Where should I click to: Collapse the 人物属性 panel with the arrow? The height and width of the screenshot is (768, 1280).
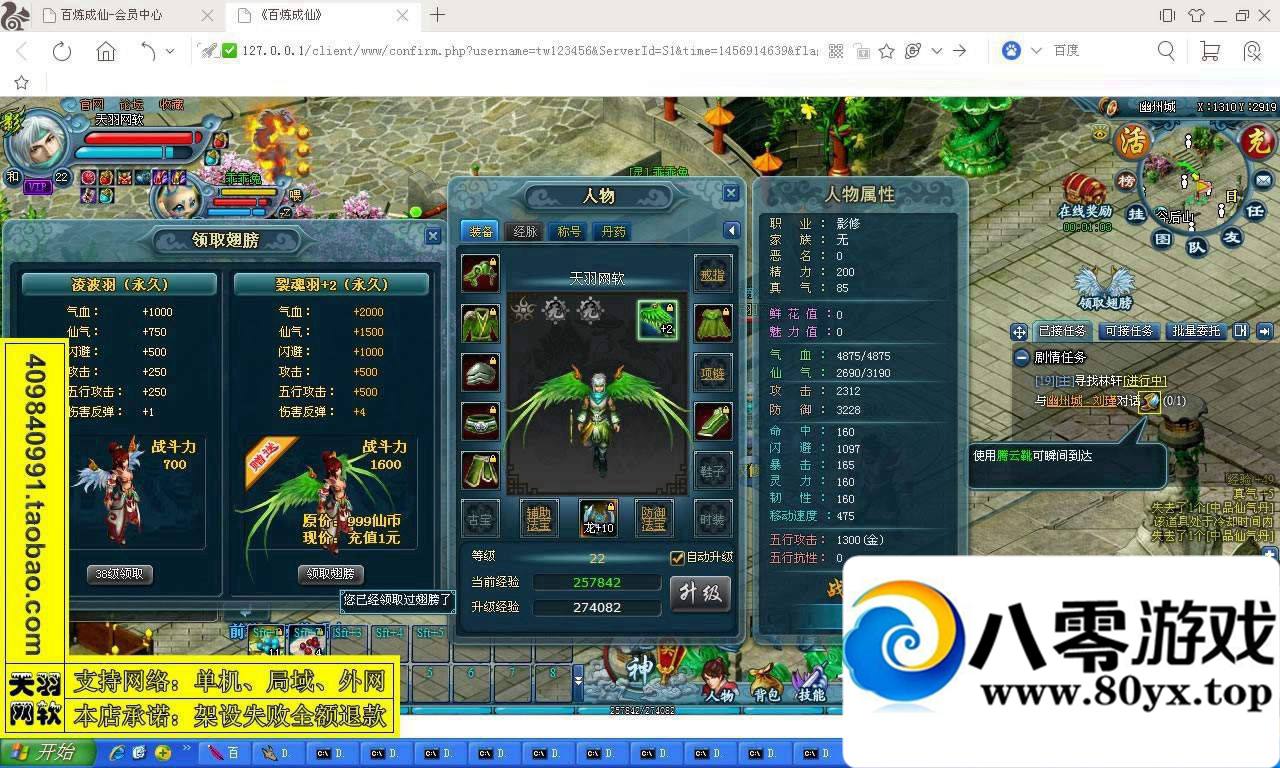tap(732, 231)
